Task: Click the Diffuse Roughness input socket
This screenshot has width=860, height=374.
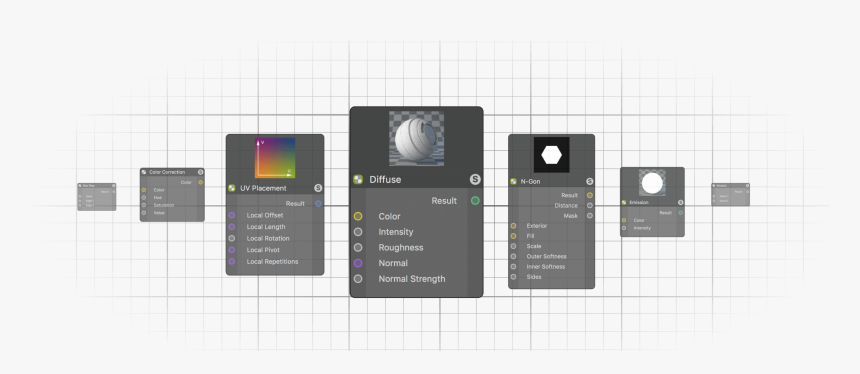Action: tap(358, 247)
